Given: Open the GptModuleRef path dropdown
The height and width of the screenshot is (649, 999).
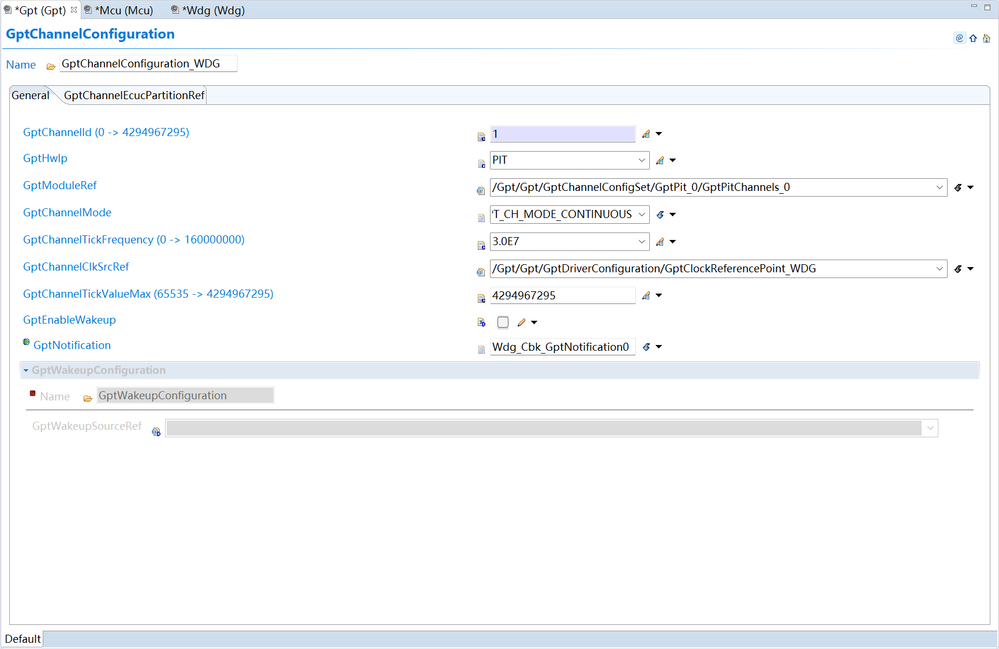Looking at the screenshot, I should (939, 187).
